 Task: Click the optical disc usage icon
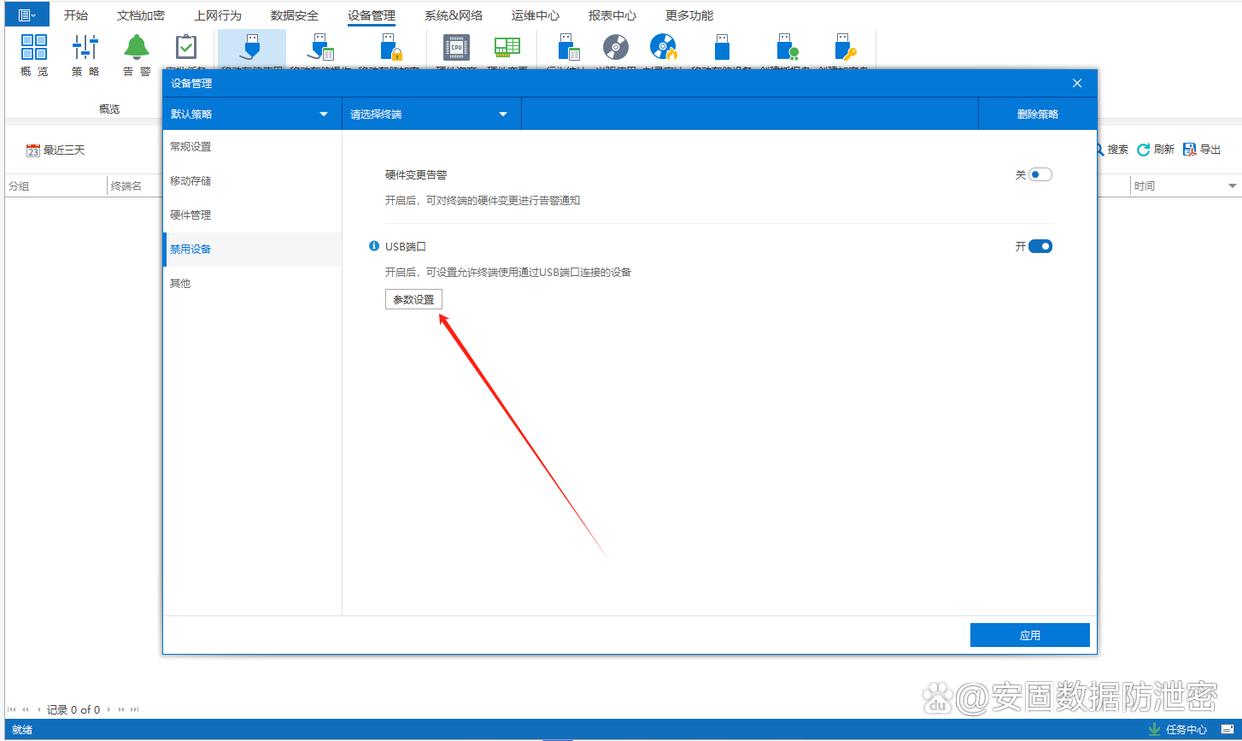coord(616,47)
